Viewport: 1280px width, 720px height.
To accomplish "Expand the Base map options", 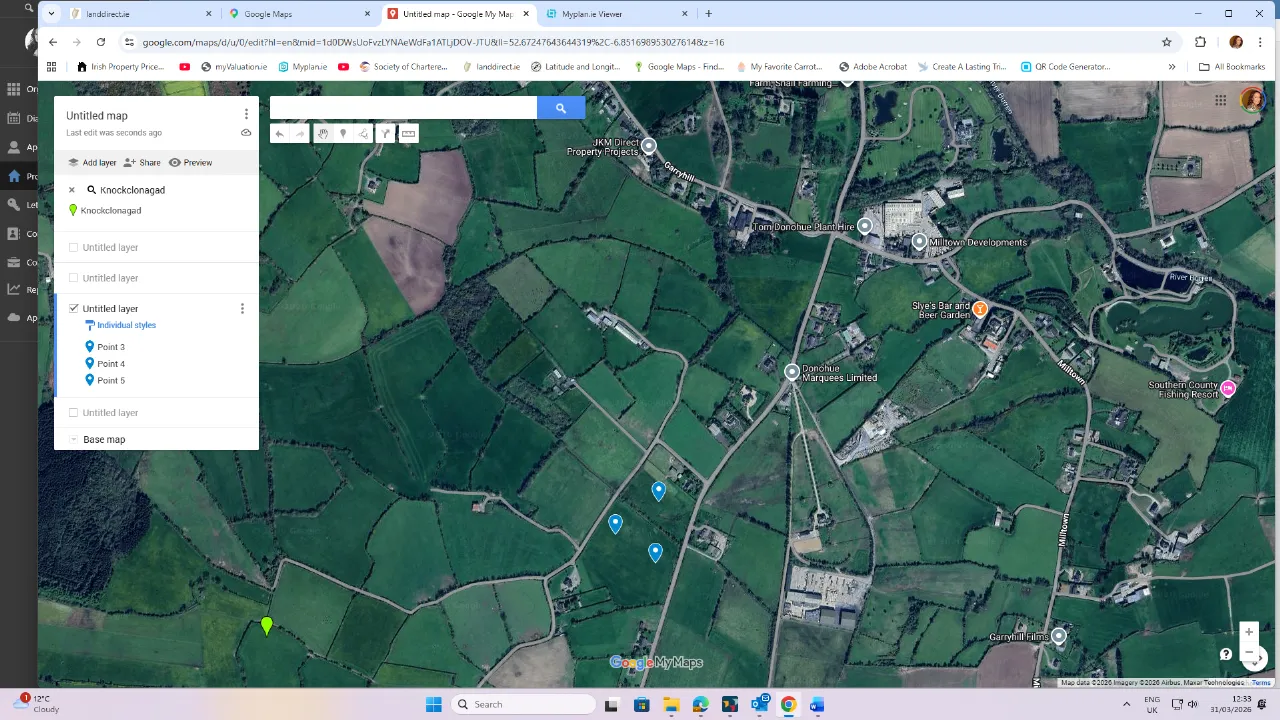I will point(73,439).
